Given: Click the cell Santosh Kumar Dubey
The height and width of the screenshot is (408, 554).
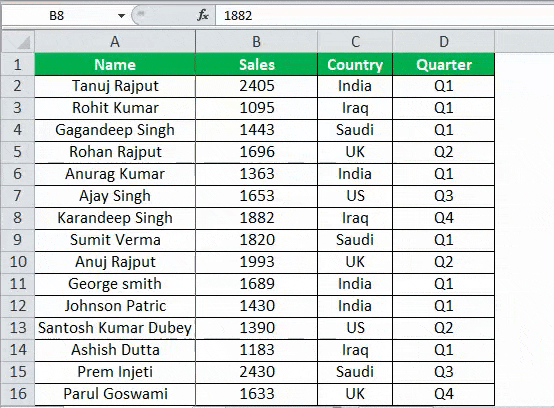Looking at the screenshot, I should (115, 328).
